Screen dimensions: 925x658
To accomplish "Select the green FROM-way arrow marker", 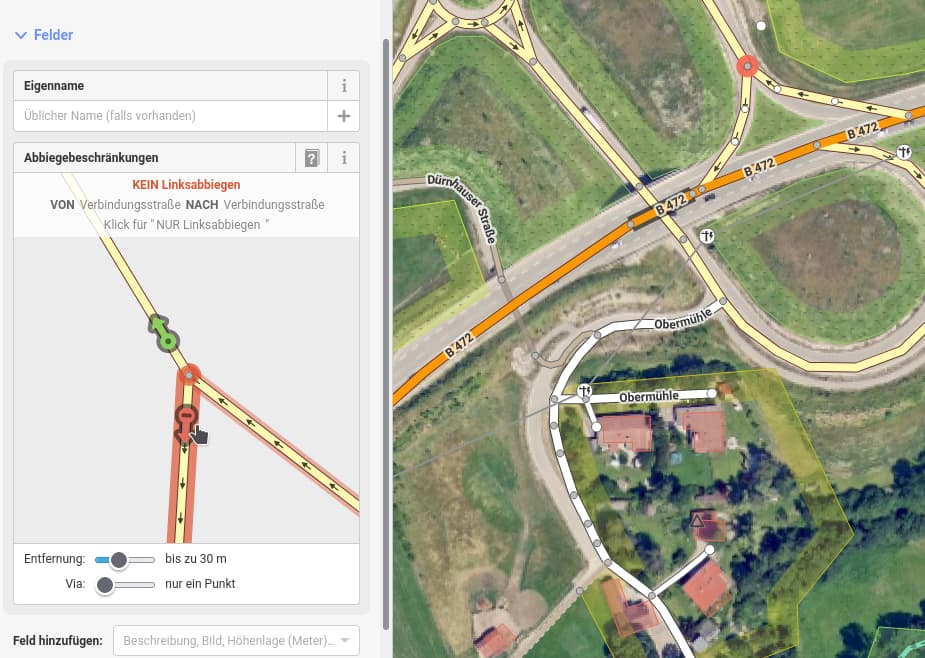I will click(x=166, y=336).
